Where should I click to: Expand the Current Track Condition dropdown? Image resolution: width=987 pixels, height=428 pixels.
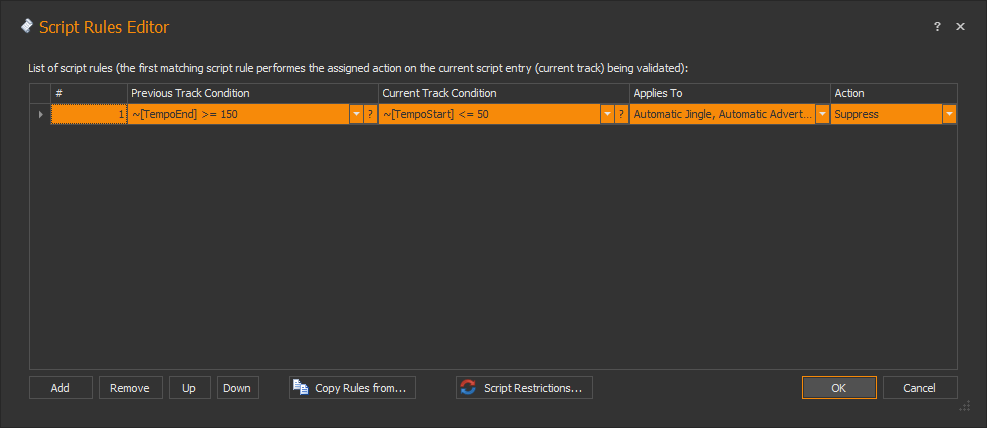point(607,114)
